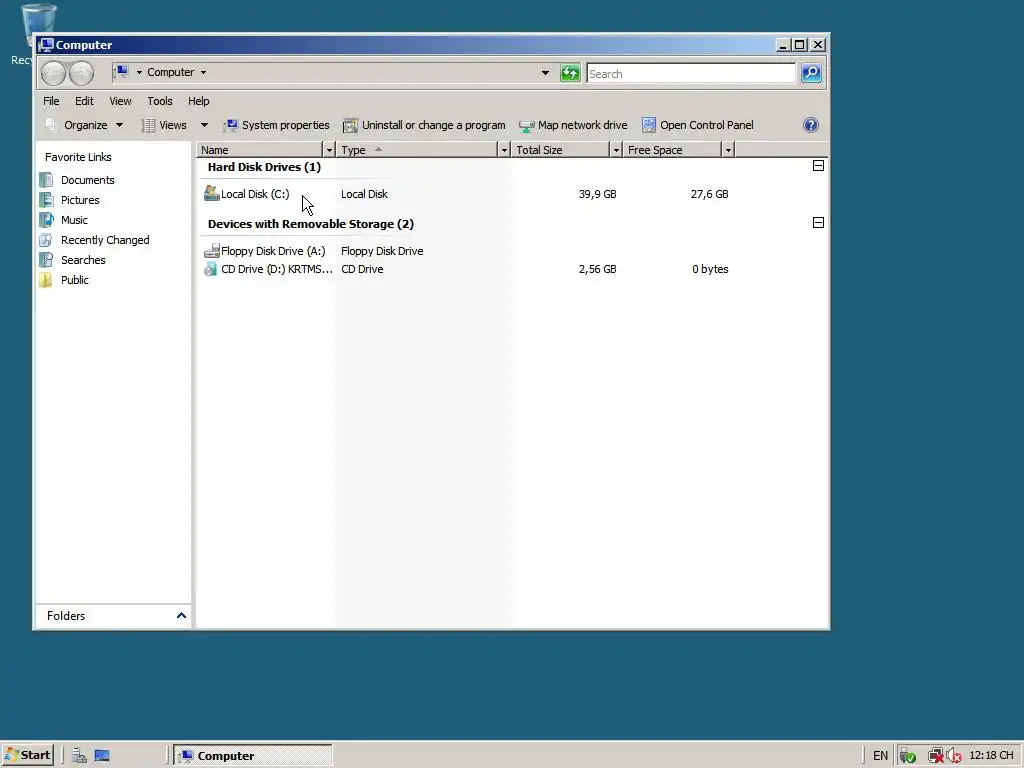This screenshot has width=1024, height=768.
Task: Click the EN language indicator
Action: tap(880, 756)
